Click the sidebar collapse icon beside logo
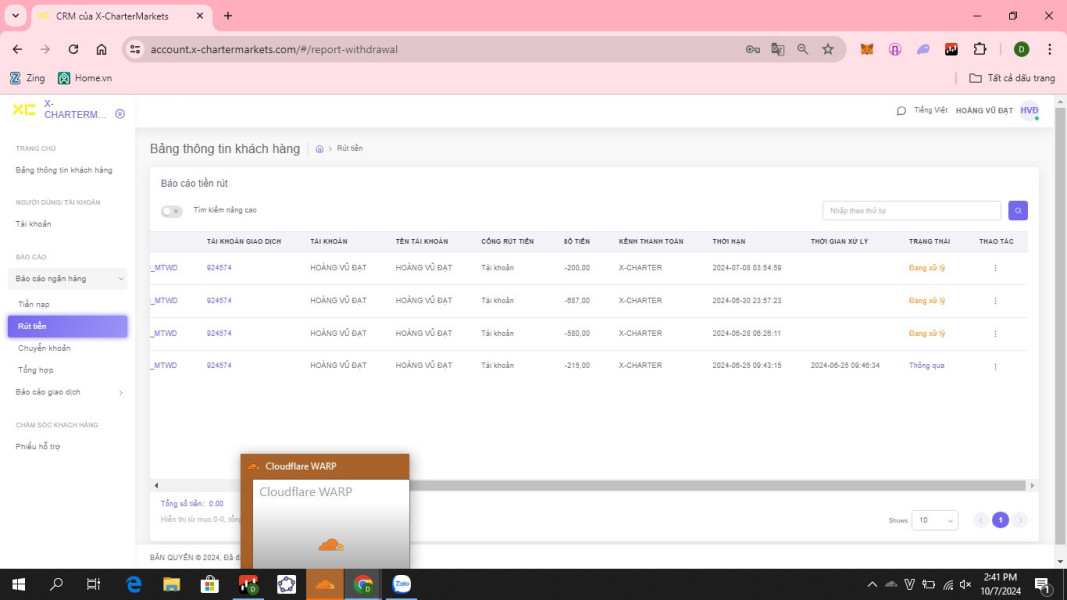Image resolution: width=1067 pixels, height=600 pixels. tap(120, 114)
